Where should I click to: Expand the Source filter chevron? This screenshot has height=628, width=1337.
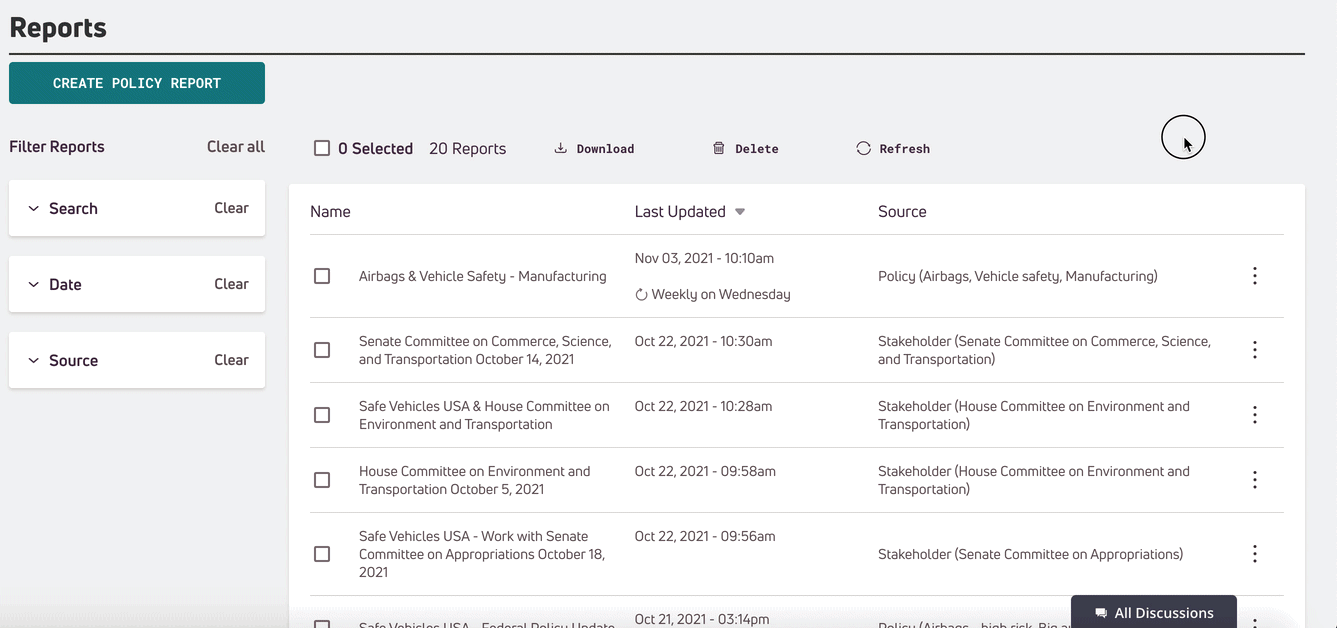click(33, 361)
